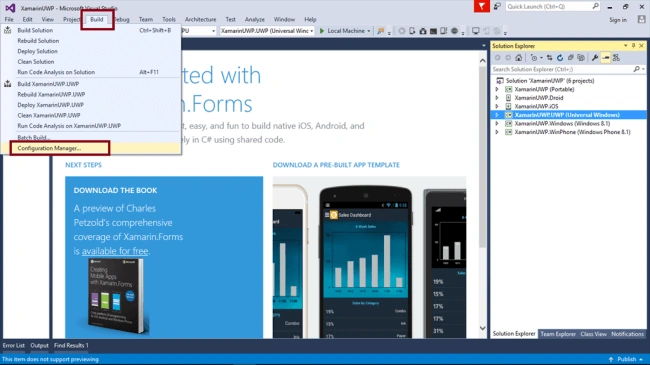Expand the XamarinUWP.iOS project node

(x=497, y=106)
